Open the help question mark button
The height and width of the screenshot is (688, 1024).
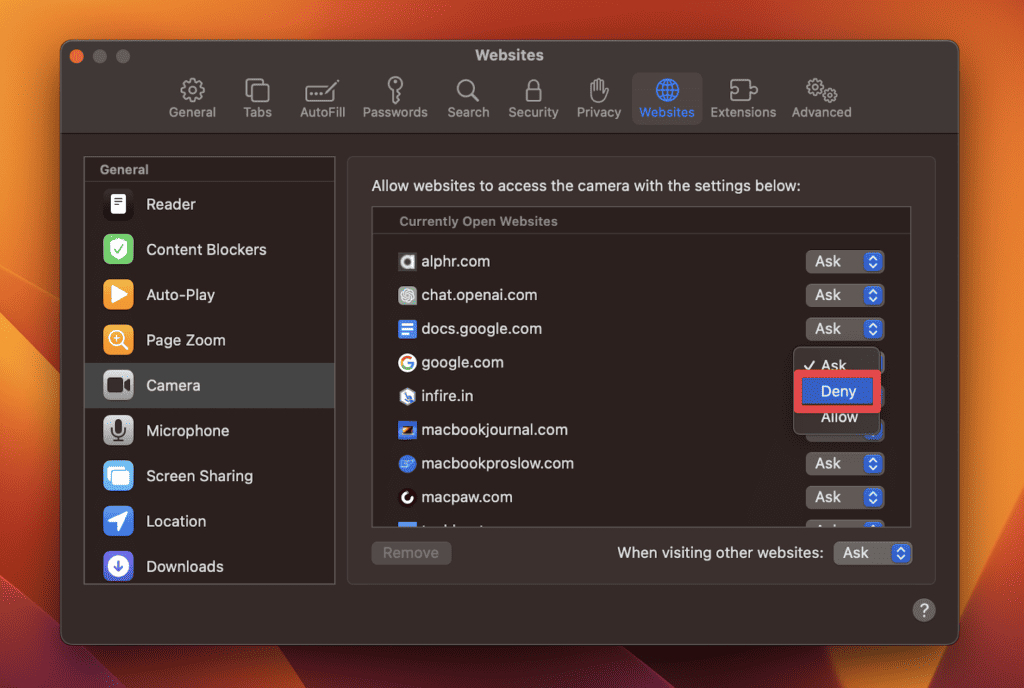coord(923,610)
